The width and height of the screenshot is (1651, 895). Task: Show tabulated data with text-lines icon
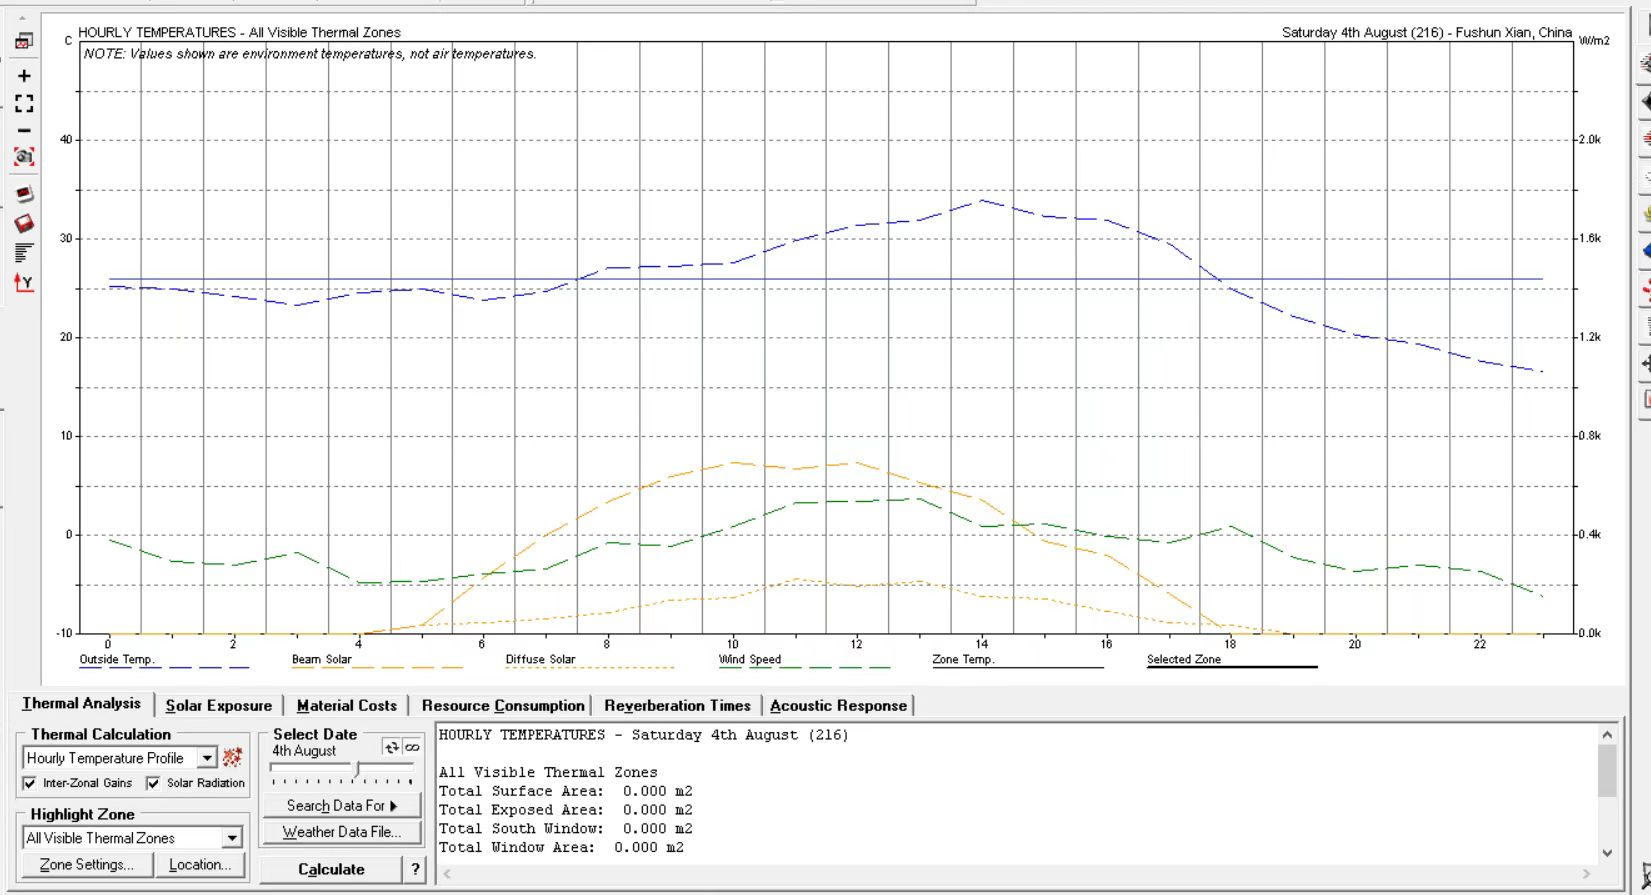[x=24, y=252]
